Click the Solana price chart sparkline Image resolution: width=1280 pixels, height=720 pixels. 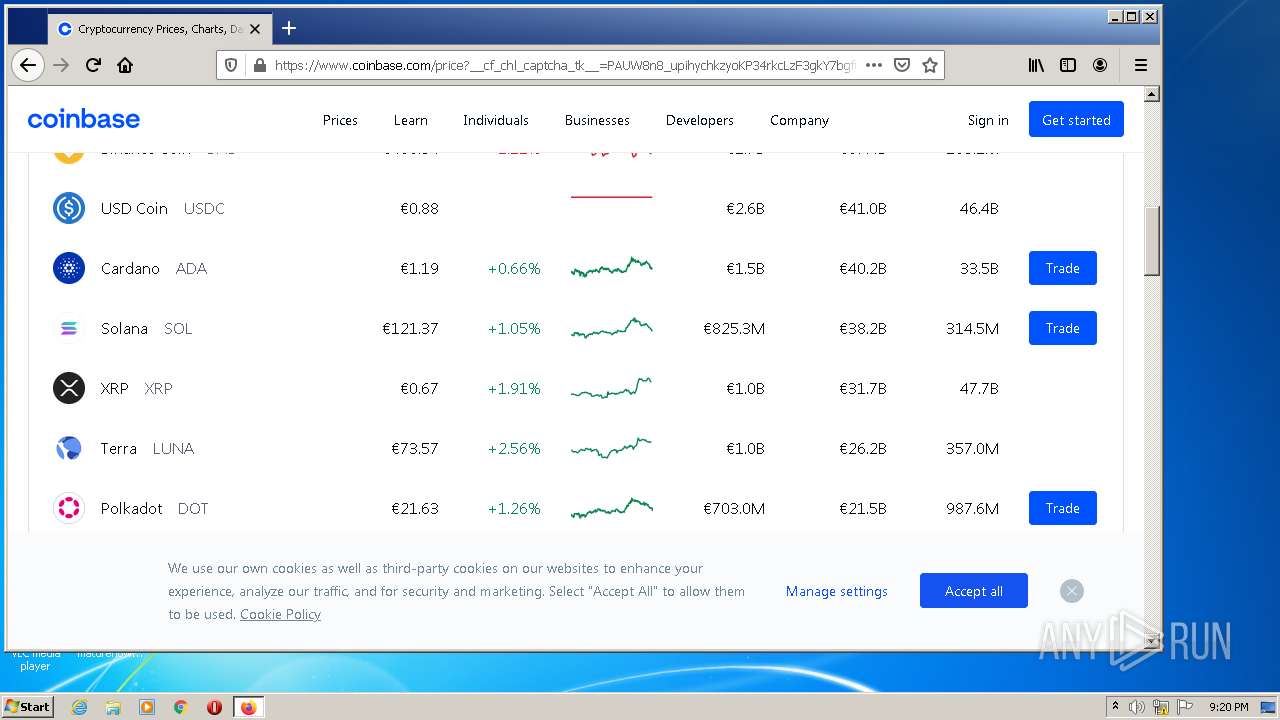pyautogui.click(x=612, y=327)
